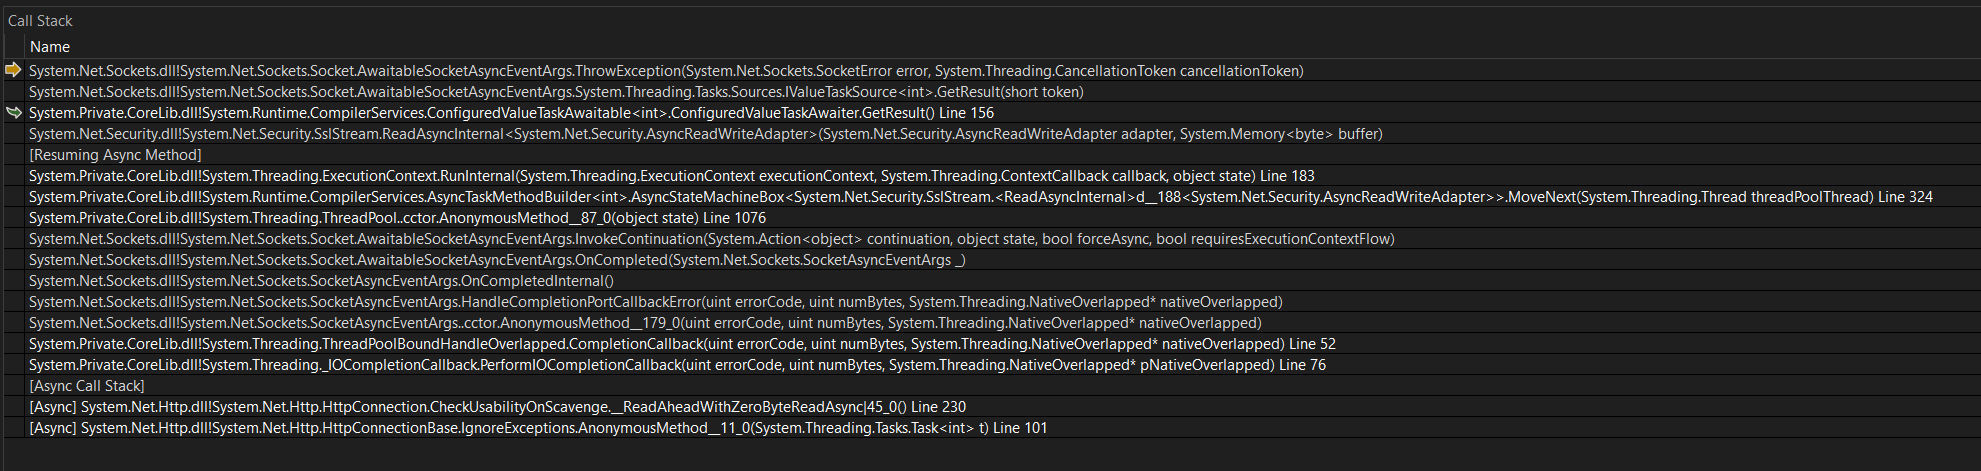1981x471 pixels.
Task: Select the AsyncStateMachineBox MoveNext Line 324 frame
Action: click(x=980, y=197)
